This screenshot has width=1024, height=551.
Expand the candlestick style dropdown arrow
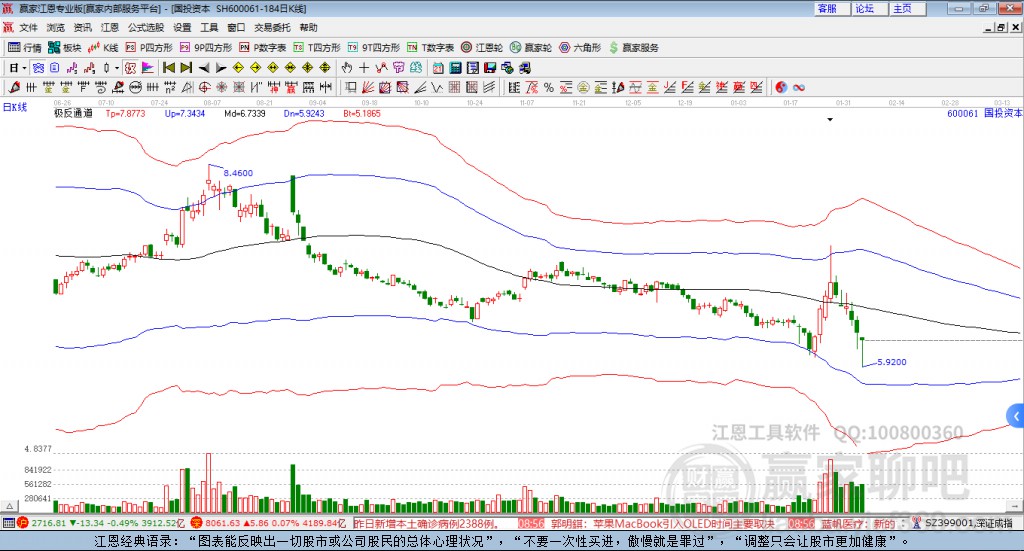[117, 67]
